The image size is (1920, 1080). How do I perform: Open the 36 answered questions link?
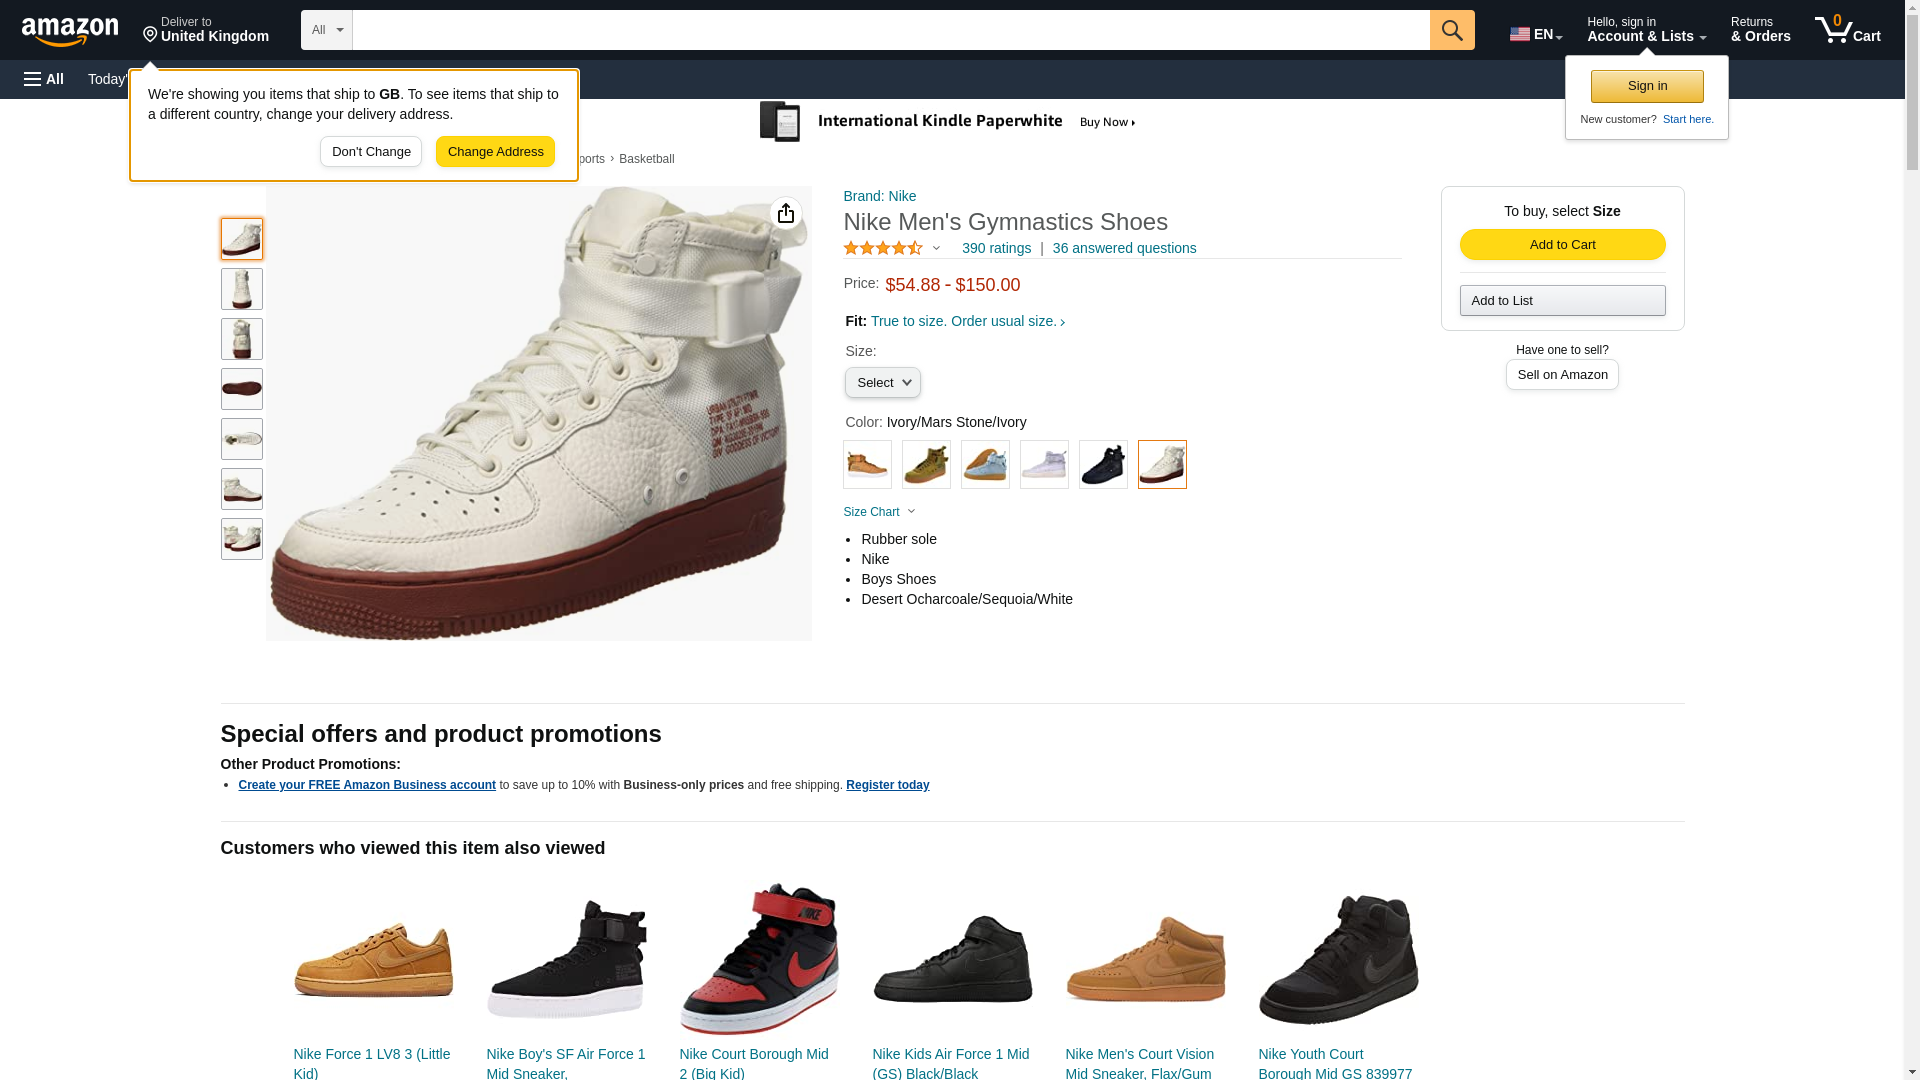tap(1124, 248)
